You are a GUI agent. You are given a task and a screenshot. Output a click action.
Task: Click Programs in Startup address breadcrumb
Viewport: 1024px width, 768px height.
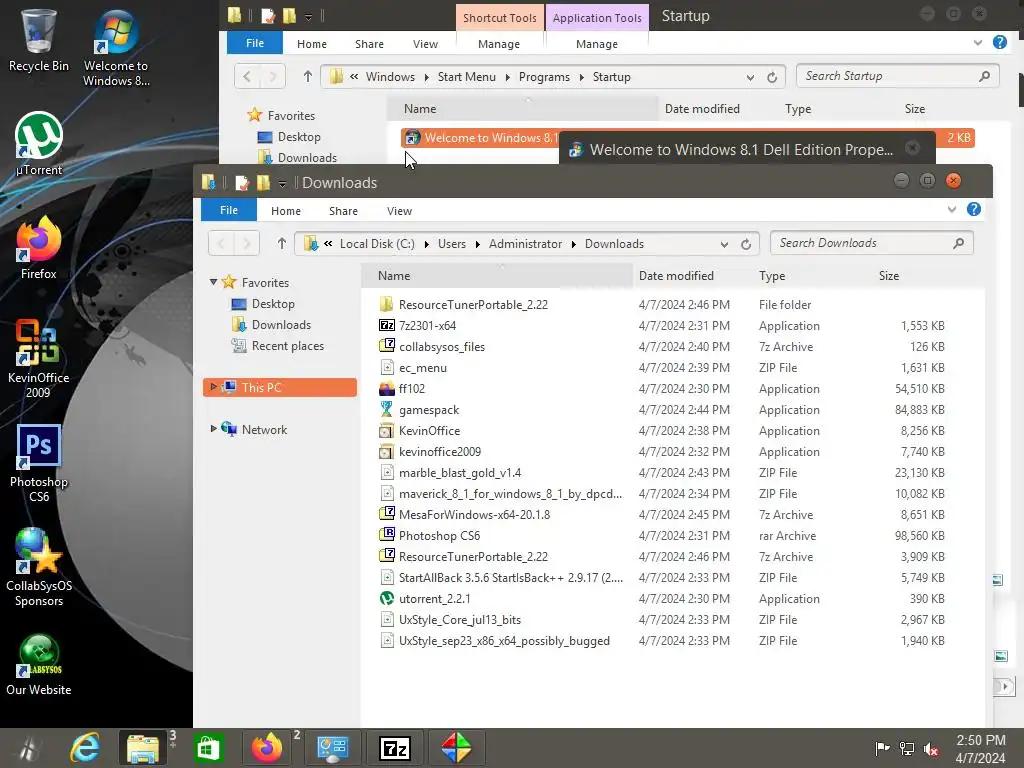544,77
